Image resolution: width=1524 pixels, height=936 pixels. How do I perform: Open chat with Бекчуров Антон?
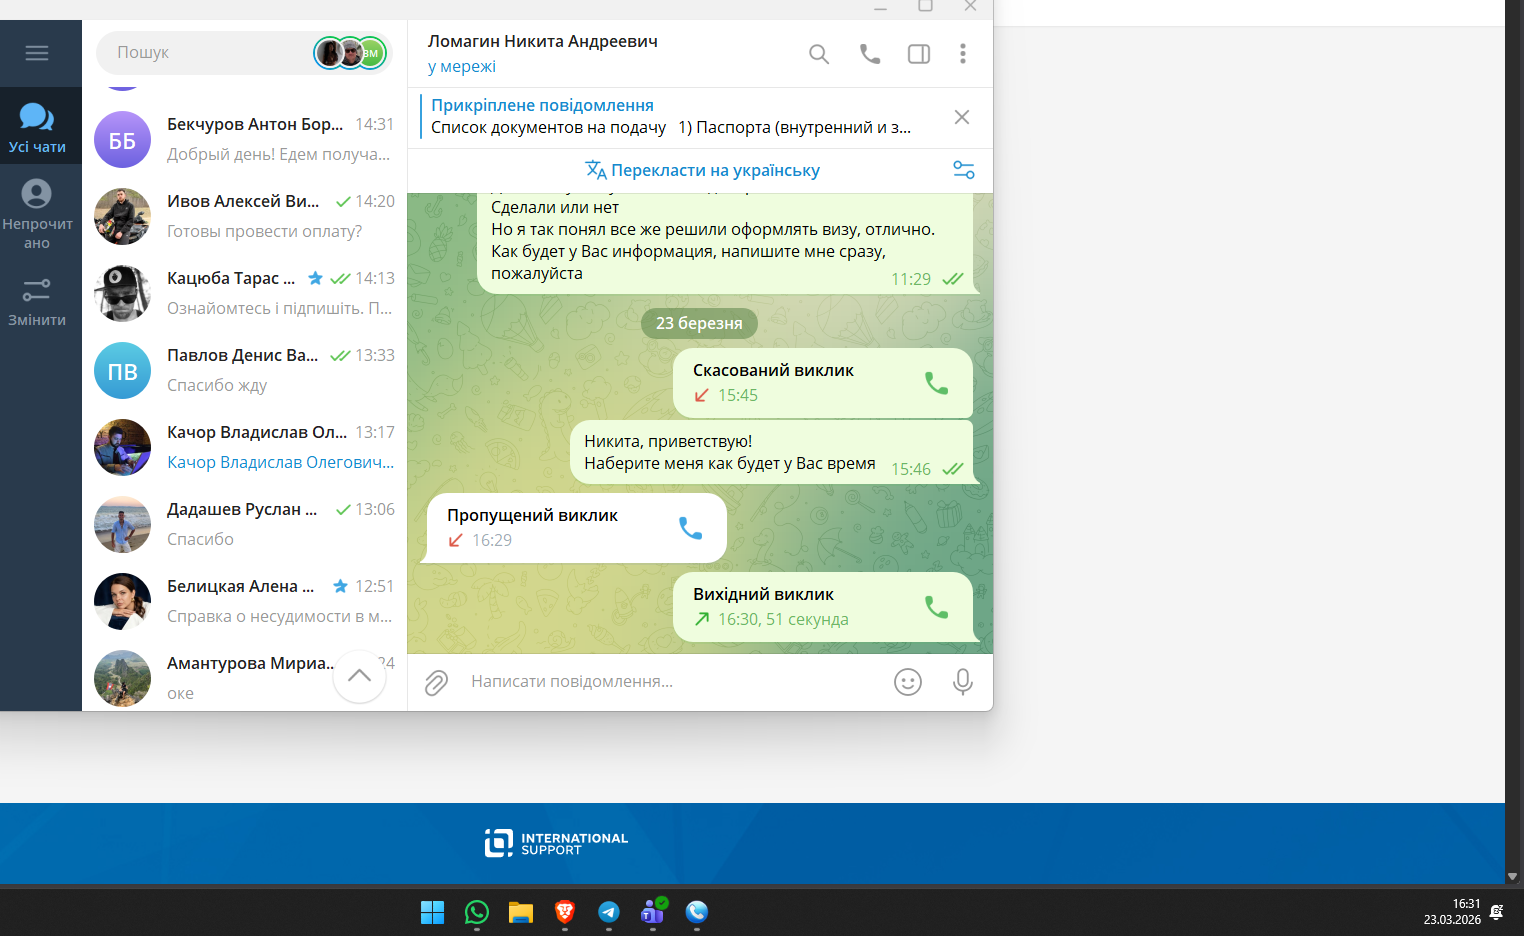245,139
